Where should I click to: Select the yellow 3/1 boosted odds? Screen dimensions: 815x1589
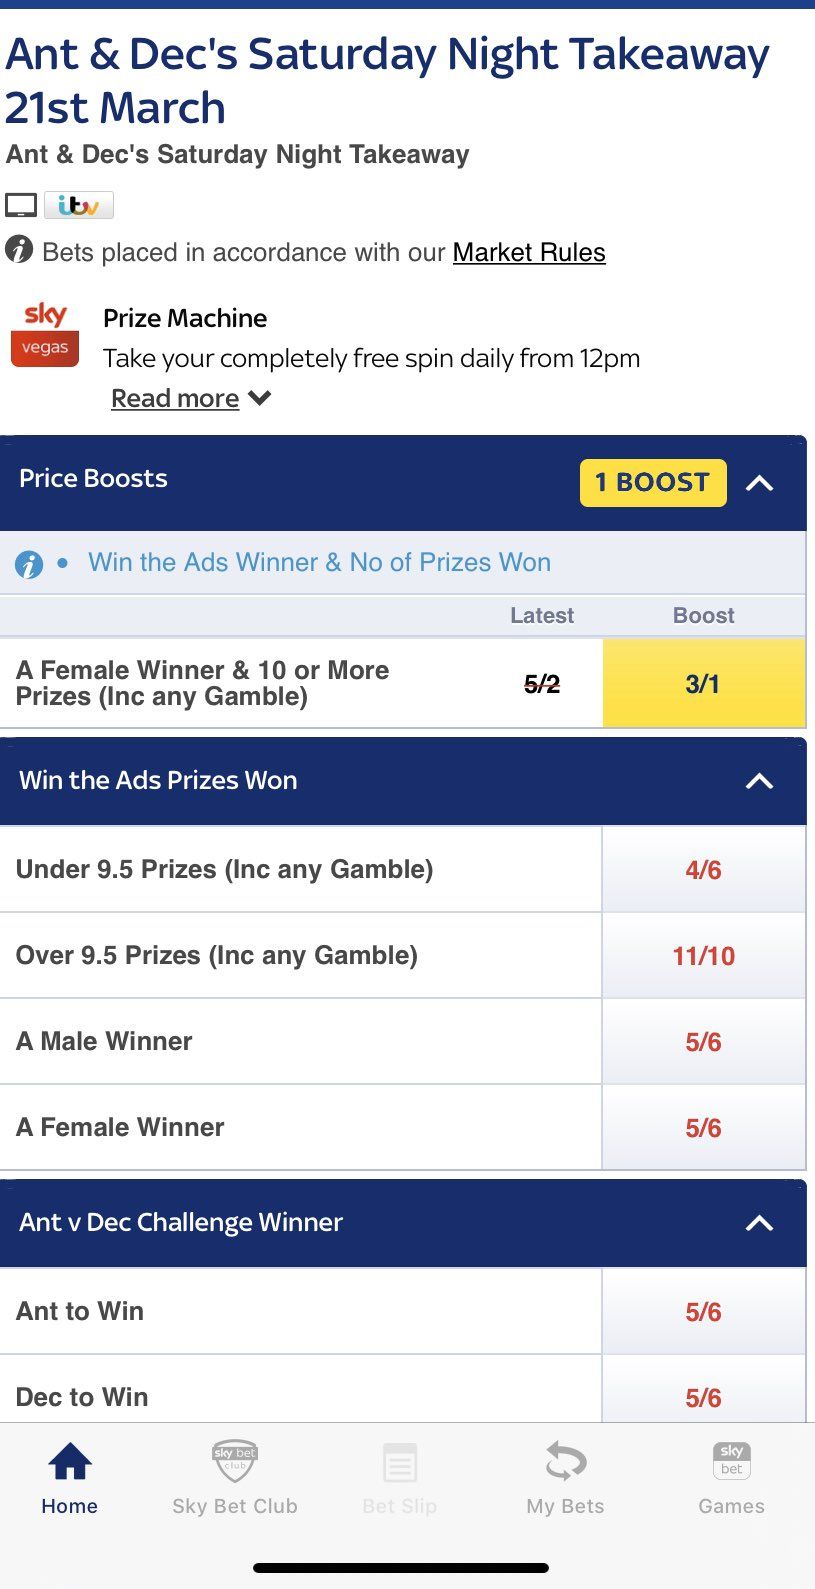coord(703,684)
